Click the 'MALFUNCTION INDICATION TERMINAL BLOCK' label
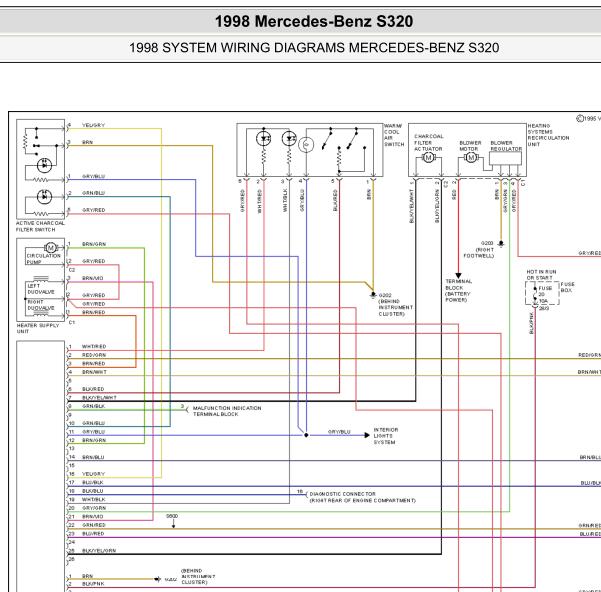 point(227,411)
